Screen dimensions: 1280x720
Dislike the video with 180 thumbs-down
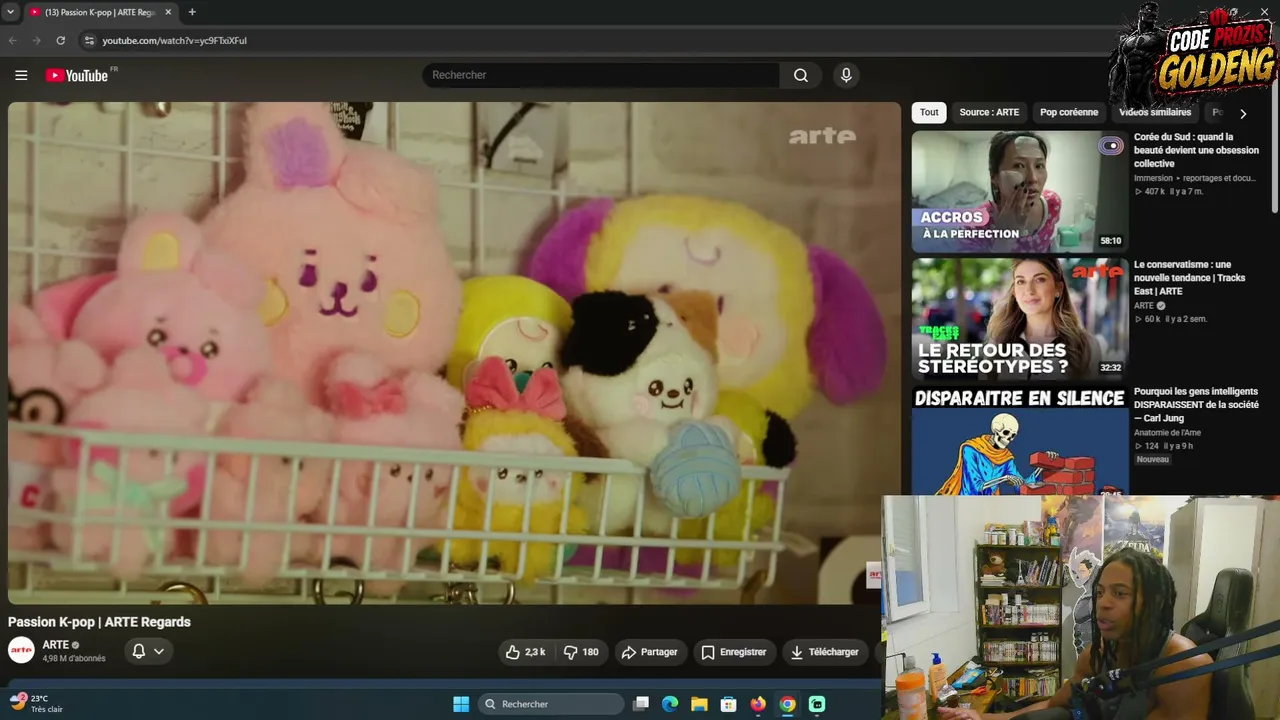click(581, 652)
